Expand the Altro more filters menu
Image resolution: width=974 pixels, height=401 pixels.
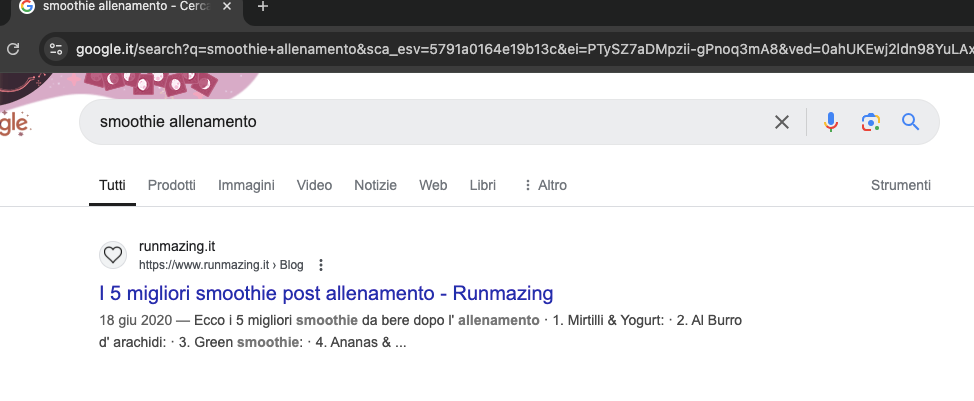[x=545, y=185]
